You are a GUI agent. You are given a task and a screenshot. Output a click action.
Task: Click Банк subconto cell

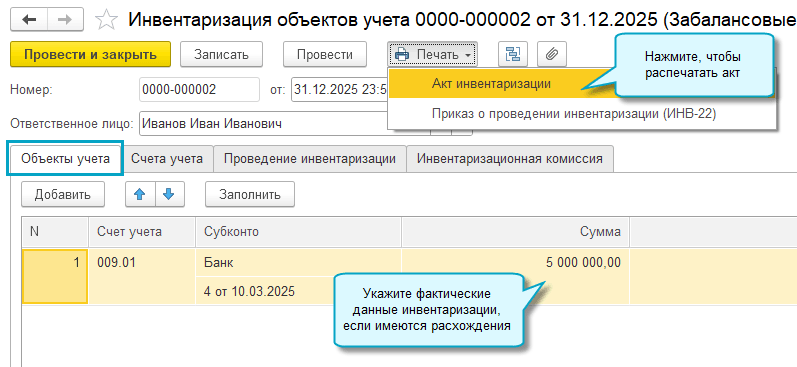click(x=298, y=263)
